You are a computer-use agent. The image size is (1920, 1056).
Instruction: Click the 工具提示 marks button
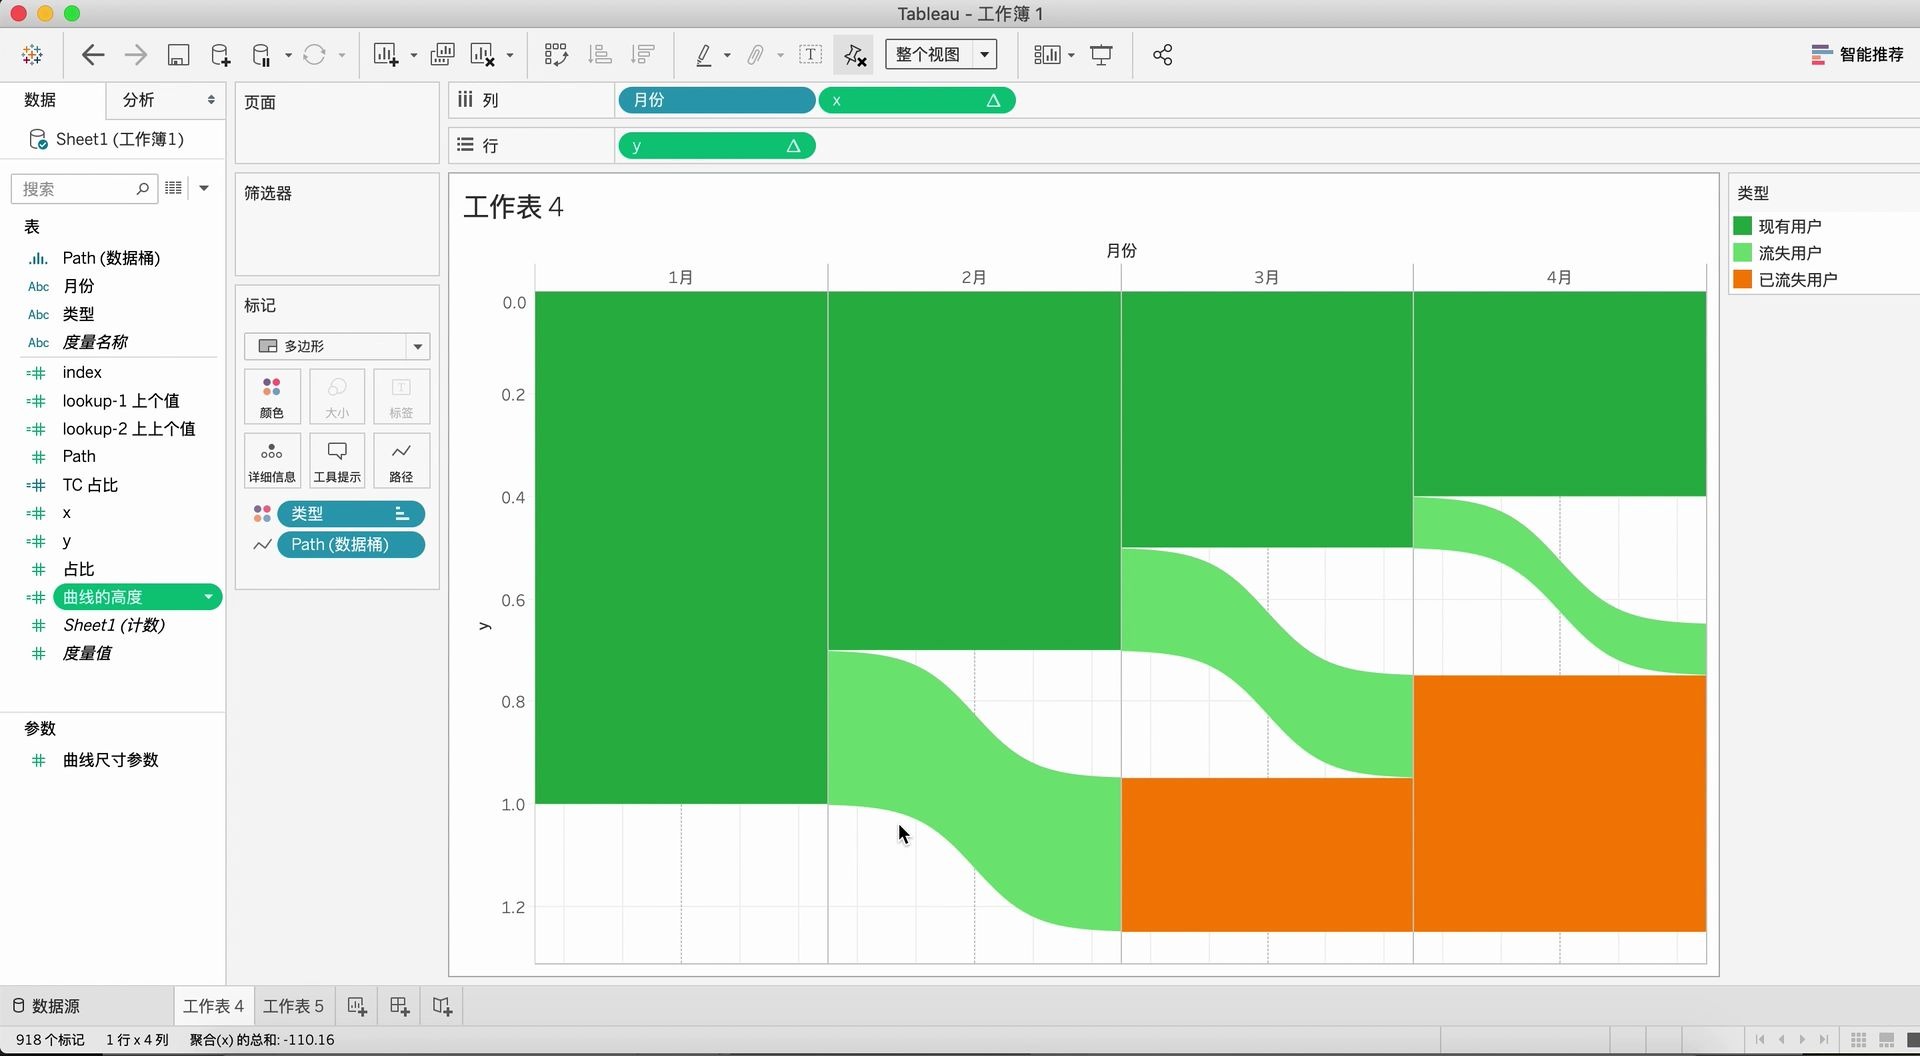point(337,460)
